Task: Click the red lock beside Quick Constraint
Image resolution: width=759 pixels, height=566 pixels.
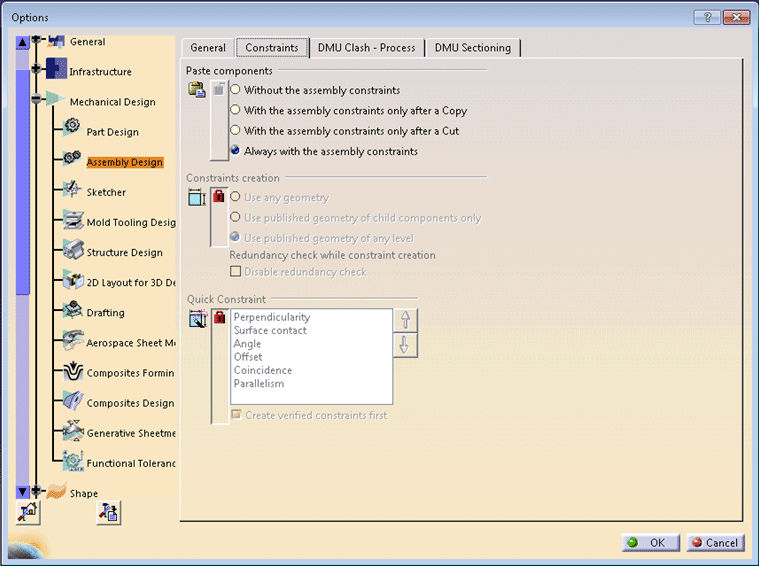Action: point(220,317)
